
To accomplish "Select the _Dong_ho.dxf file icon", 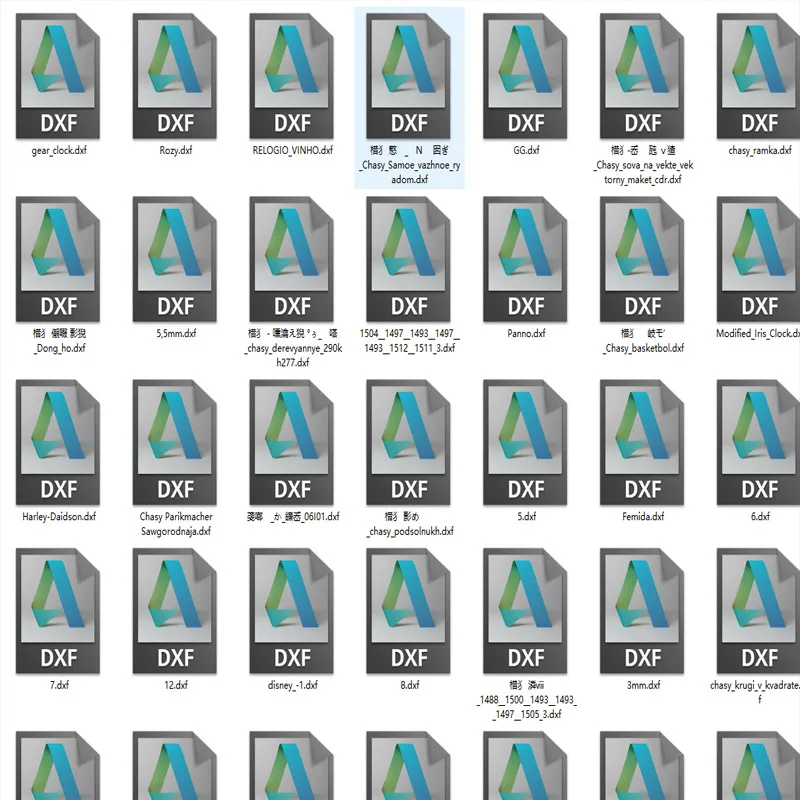I will [x=58, y=259].
